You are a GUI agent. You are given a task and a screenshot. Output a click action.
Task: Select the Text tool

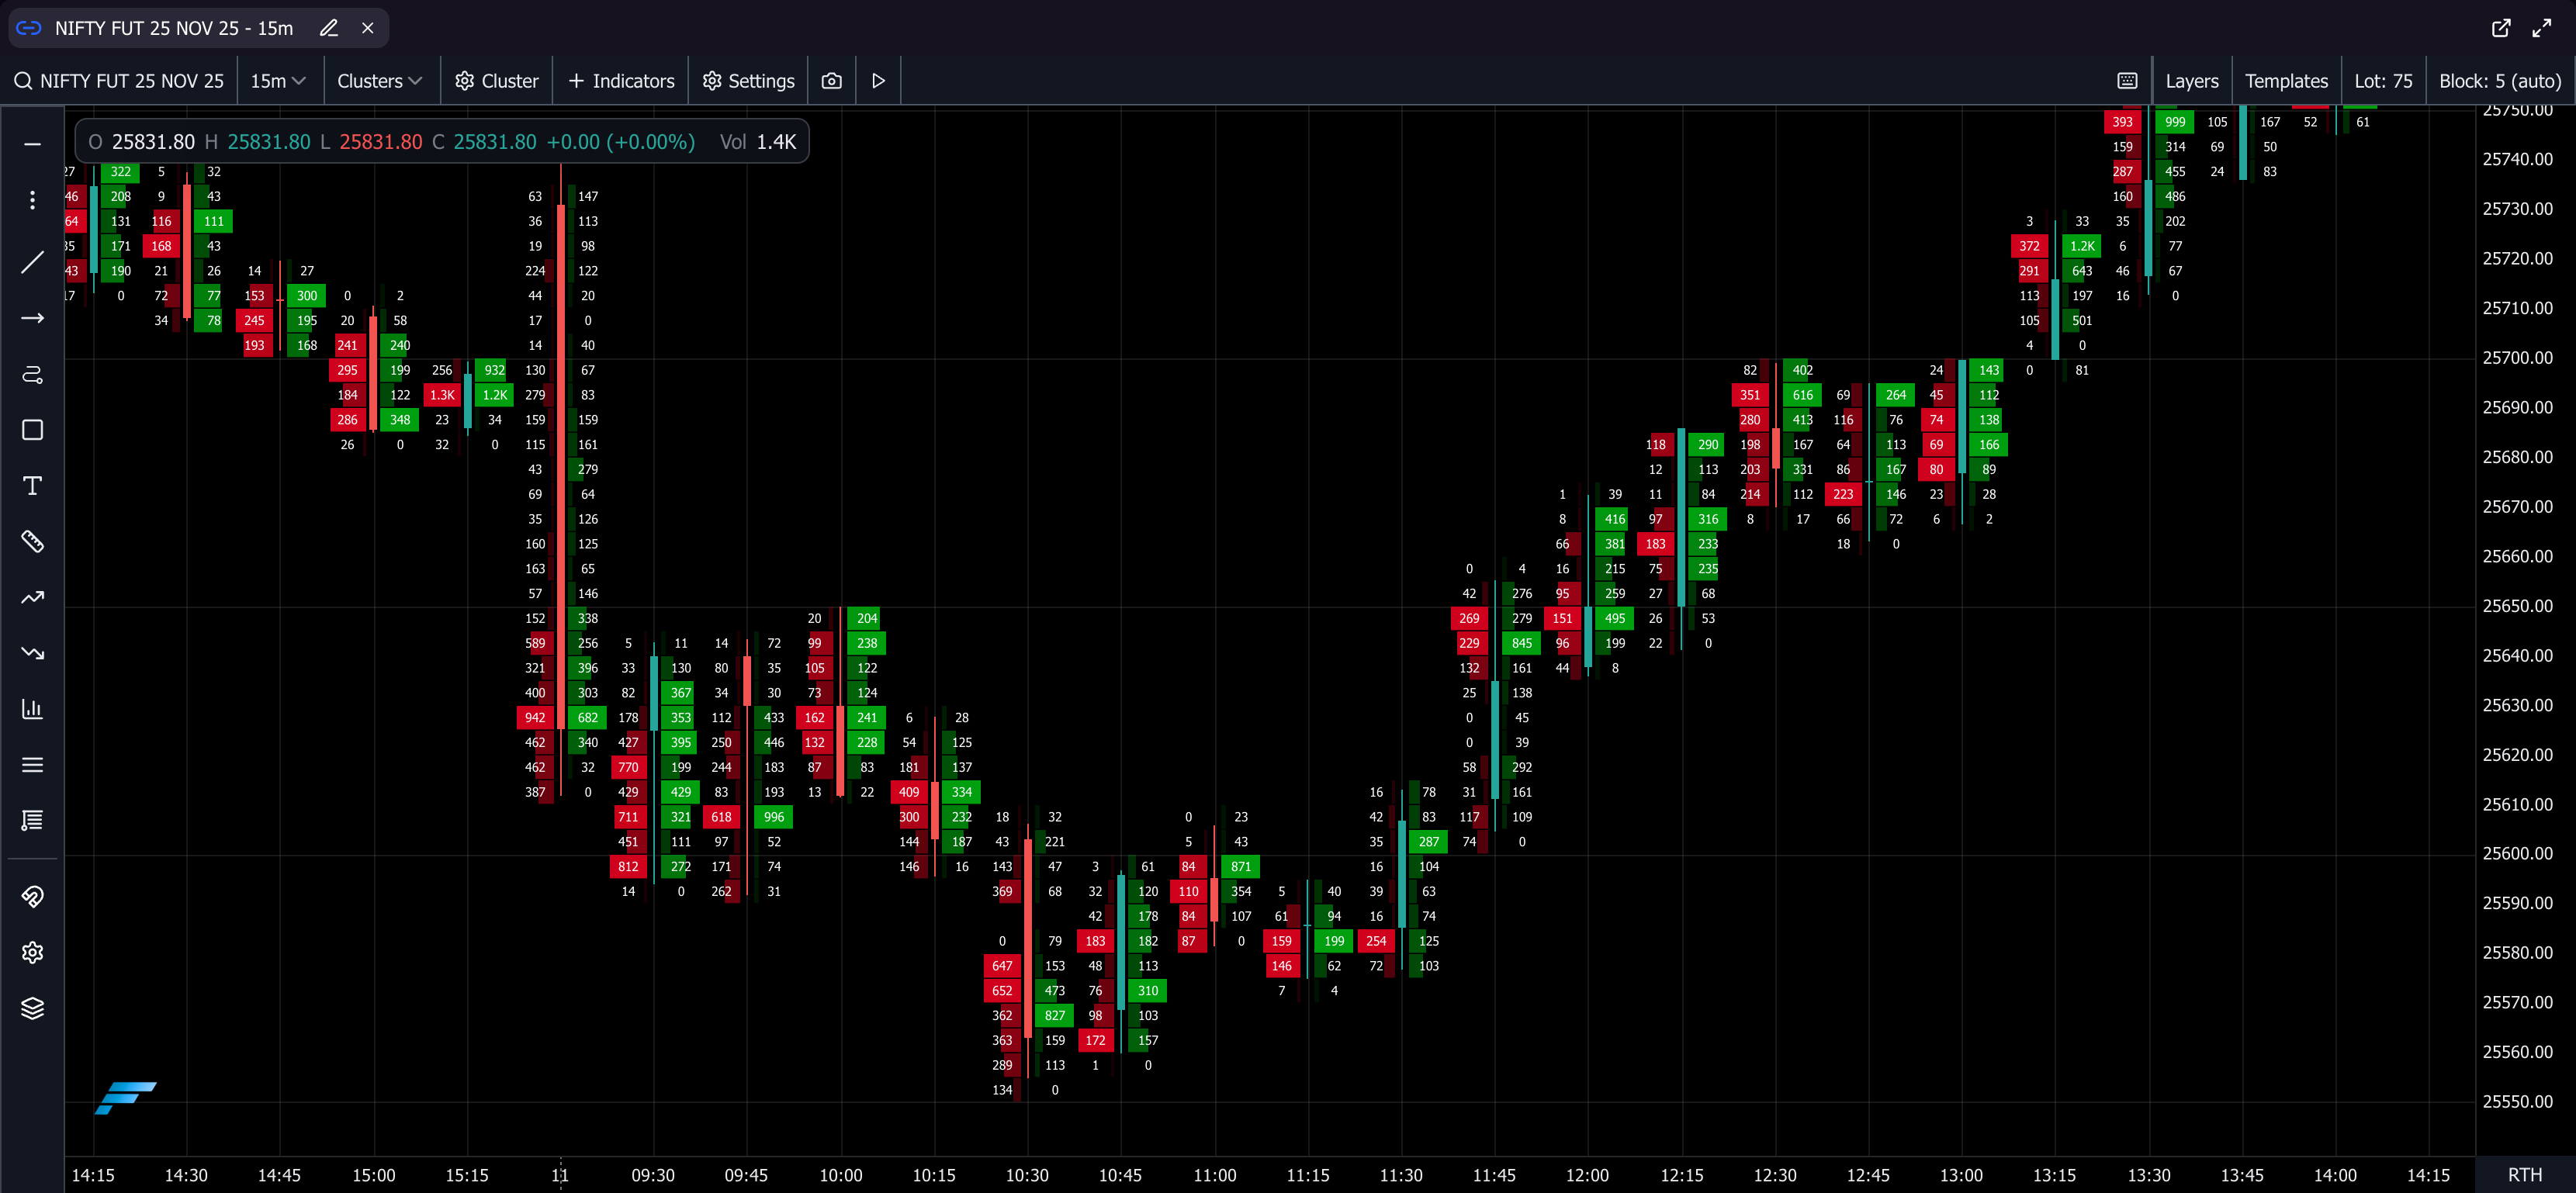tap(33, 486)
